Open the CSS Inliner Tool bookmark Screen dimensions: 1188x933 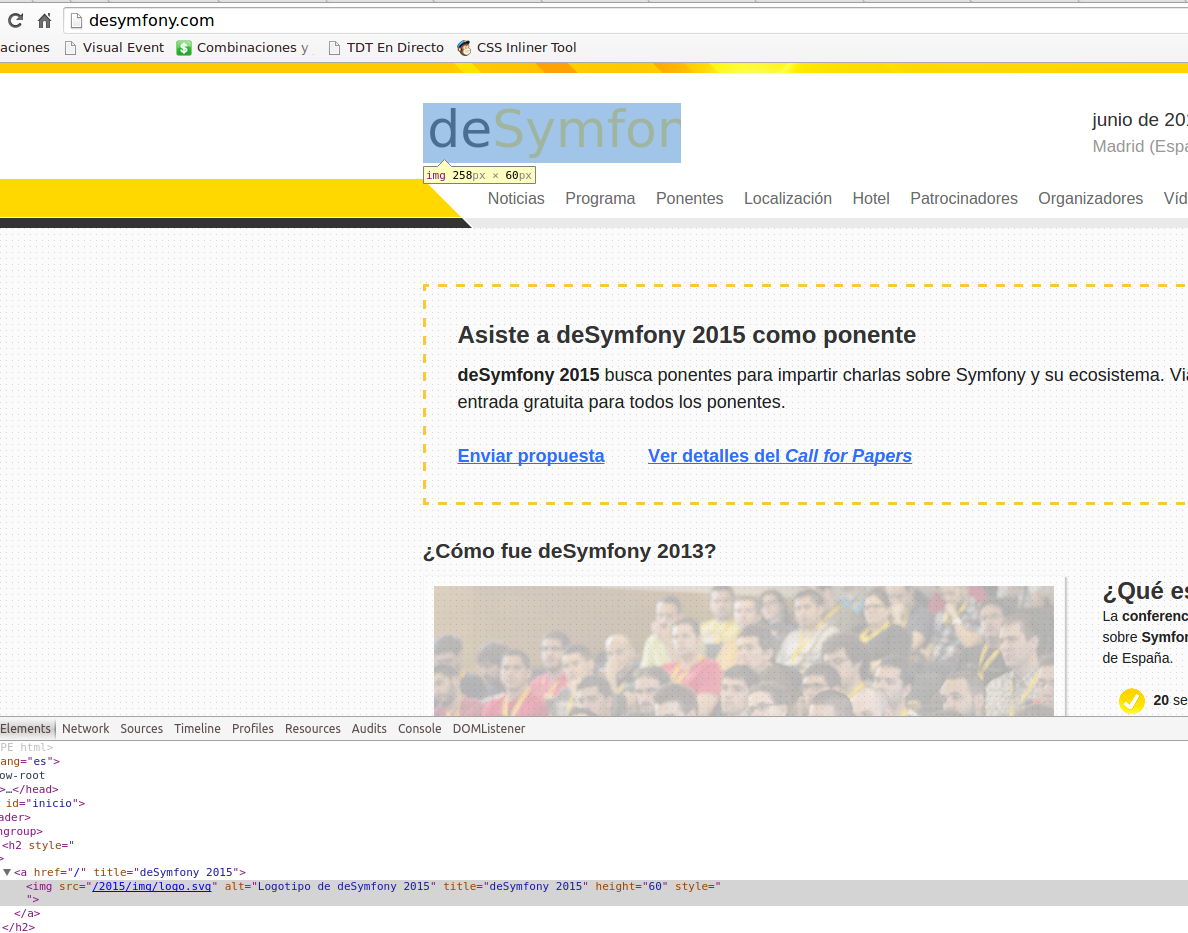point(517,48)
